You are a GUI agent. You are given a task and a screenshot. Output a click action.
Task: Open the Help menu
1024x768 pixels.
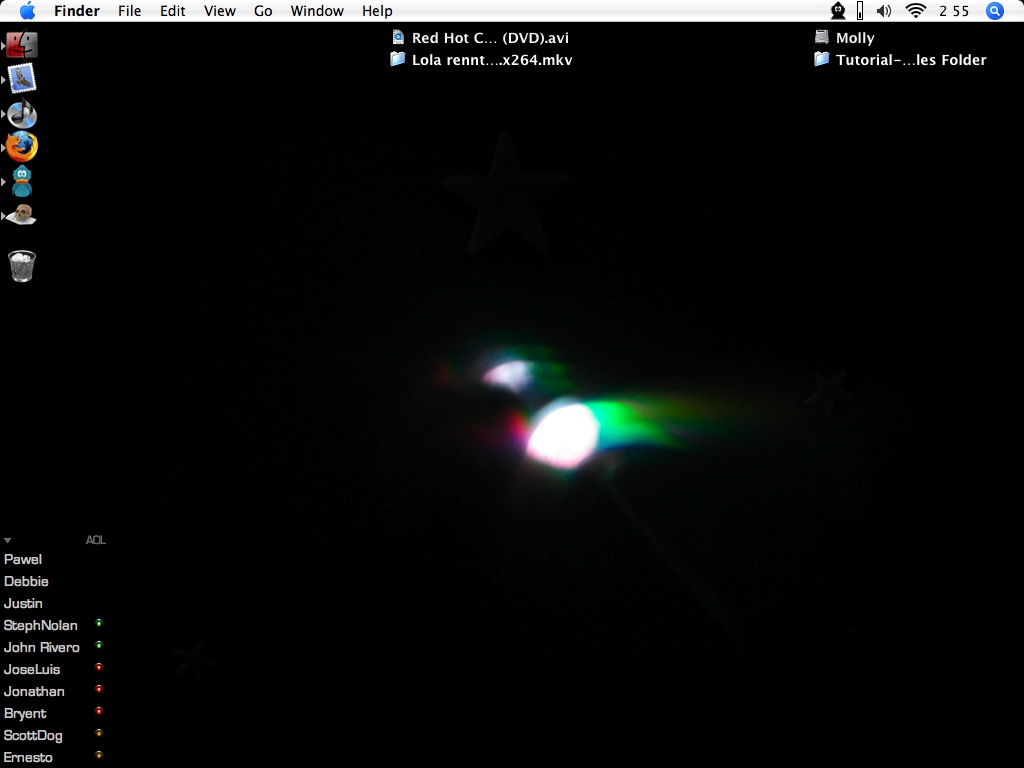(x=377, y=11)
